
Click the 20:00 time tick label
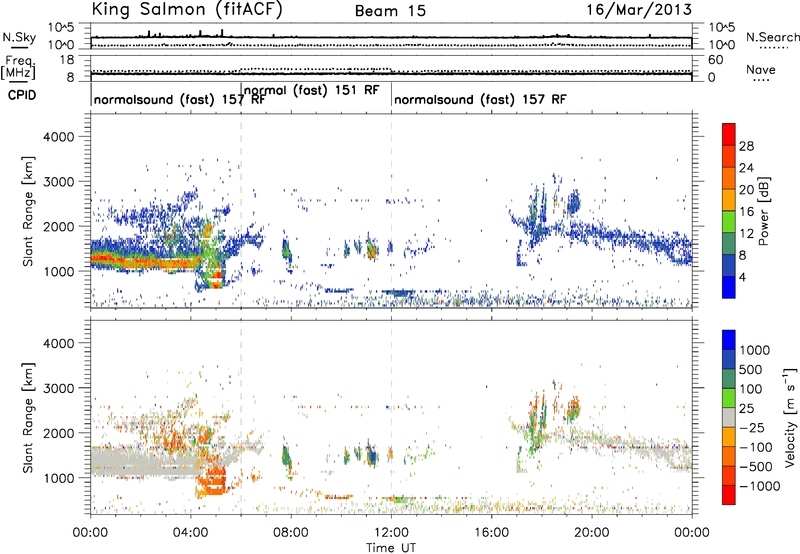592,533
